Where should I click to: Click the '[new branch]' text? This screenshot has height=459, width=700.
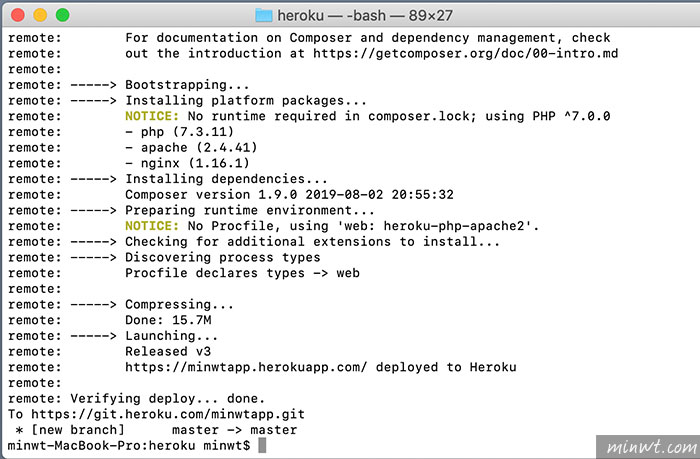[78, 430]
